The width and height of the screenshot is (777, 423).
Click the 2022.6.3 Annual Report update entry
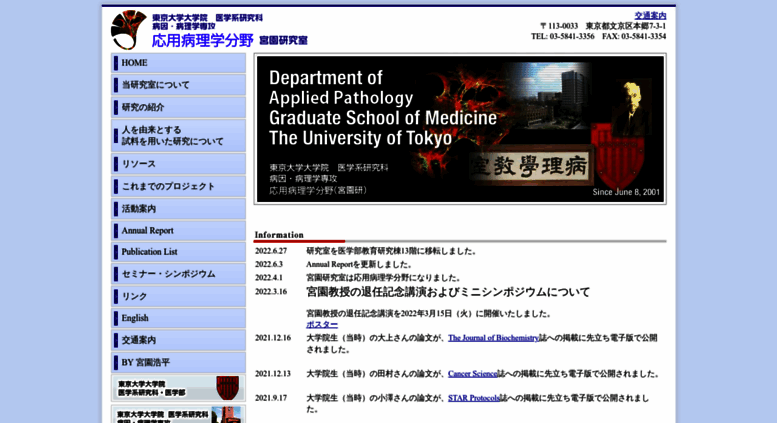tap(359, 264)
